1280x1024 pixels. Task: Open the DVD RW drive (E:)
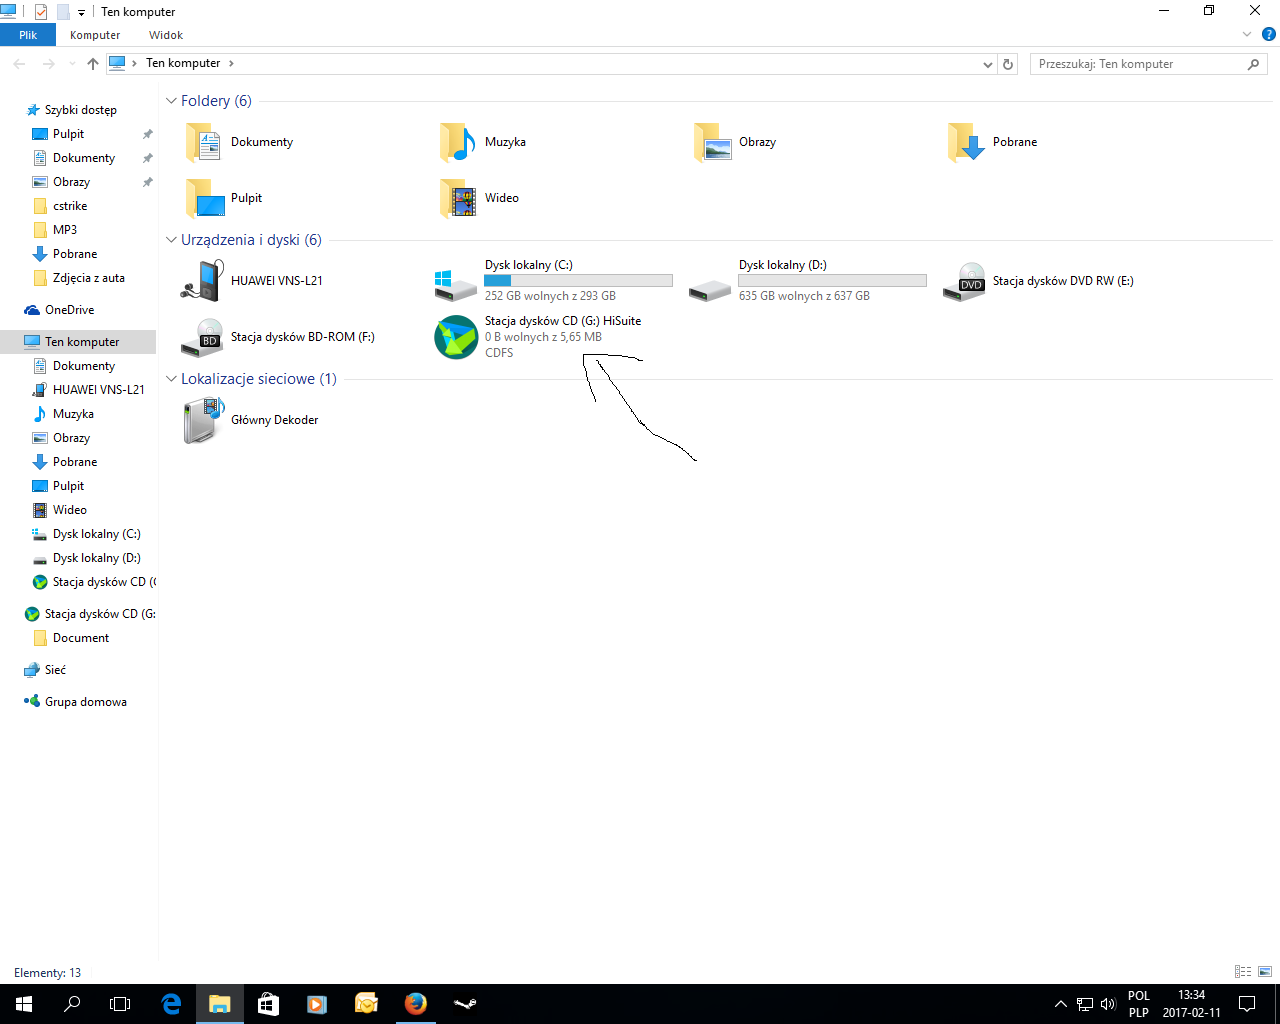pos(965,281)
